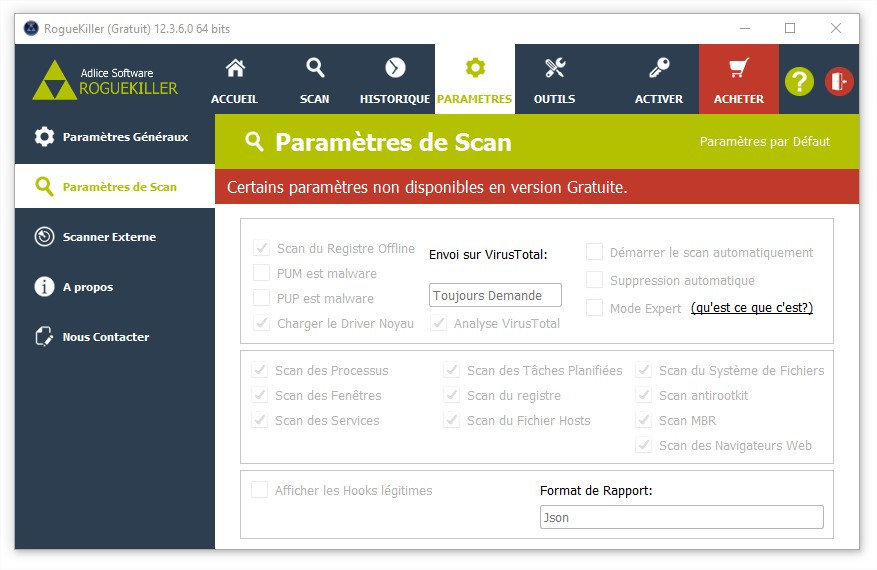Maximize the RogueKiller window
Viewport: 877px width, 570px height.
(790, 28)
